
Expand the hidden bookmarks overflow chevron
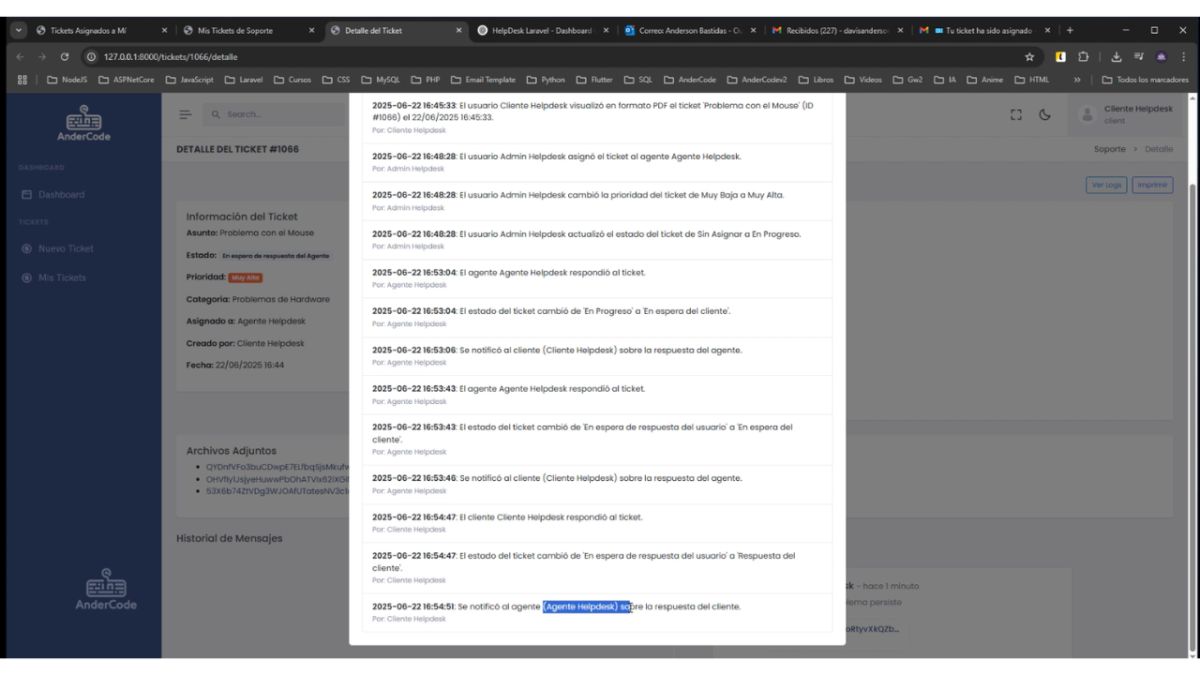click(1077, 80)
